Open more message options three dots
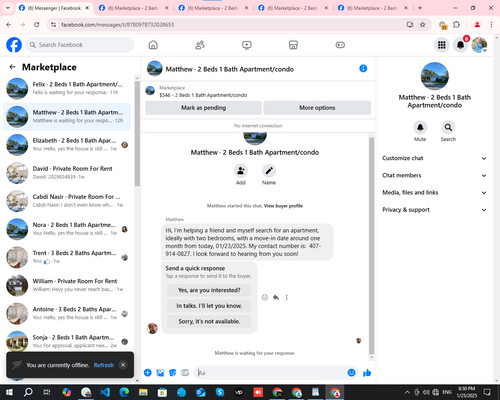500x400 pixels. point(287,297)
